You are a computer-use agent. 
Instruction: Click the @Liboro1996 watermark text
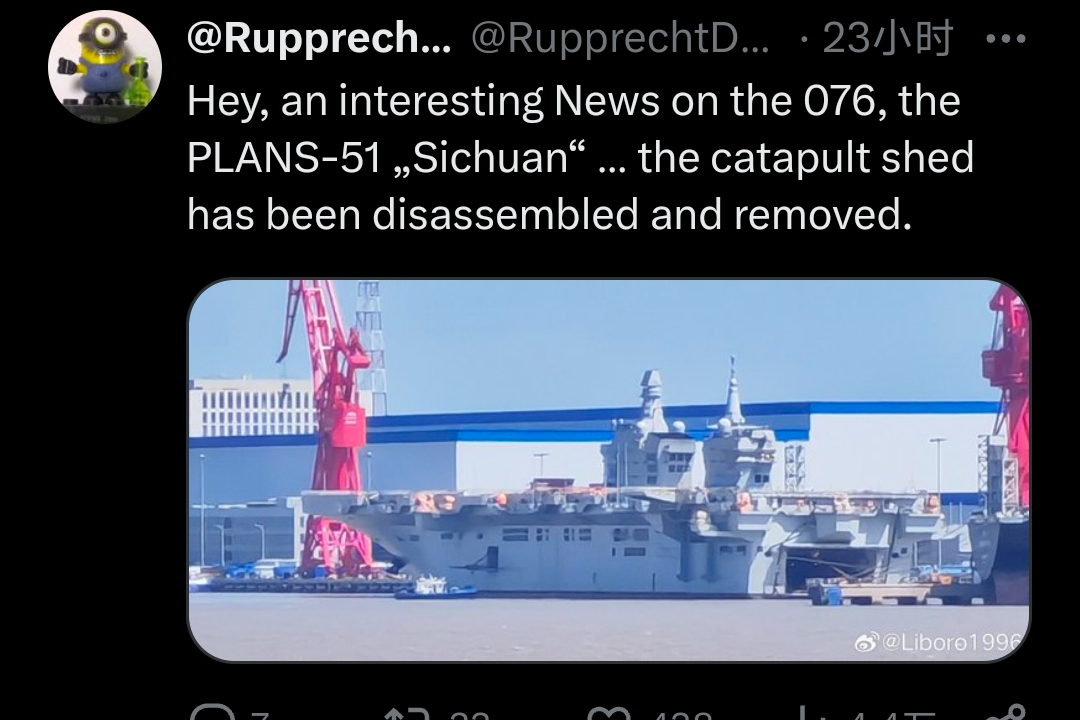(x=951, y=642)
